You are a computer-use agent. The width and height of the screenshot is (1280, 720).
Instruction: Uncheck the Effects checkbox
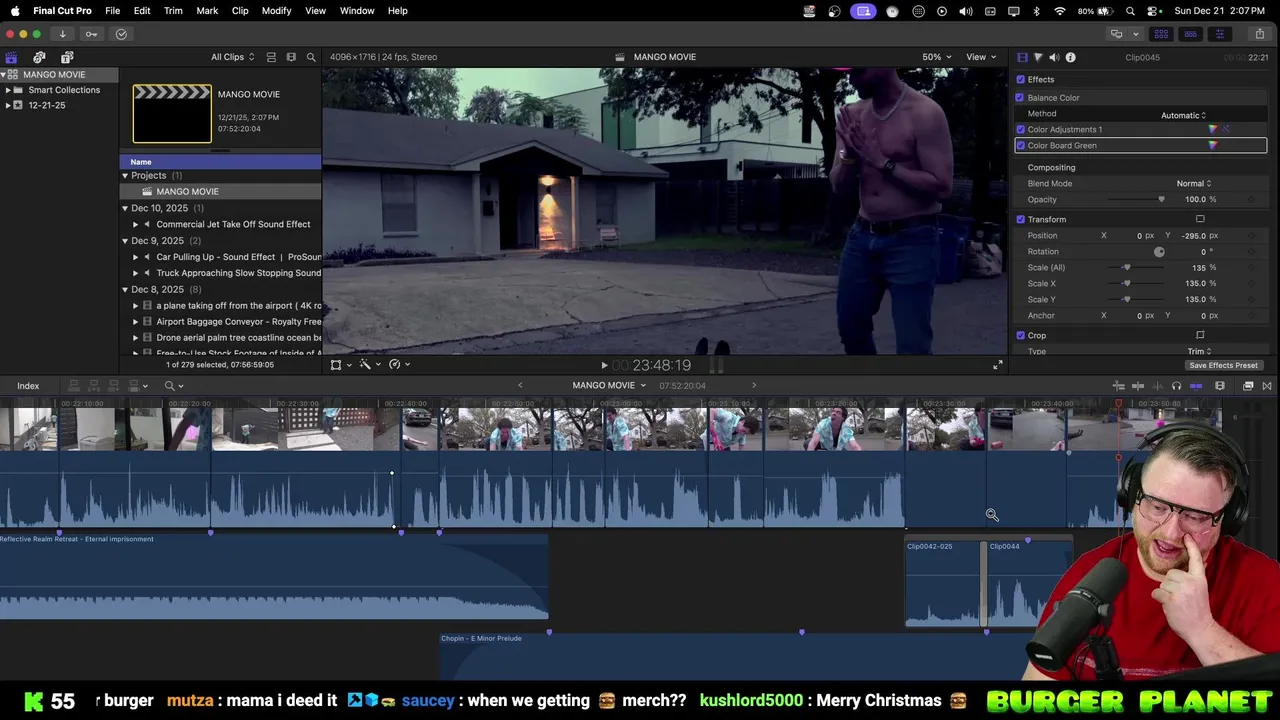click(1020, 79)
